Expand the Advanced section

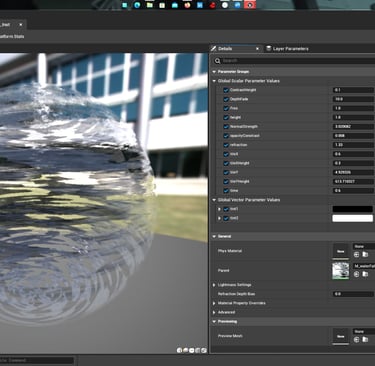(214, 312)
